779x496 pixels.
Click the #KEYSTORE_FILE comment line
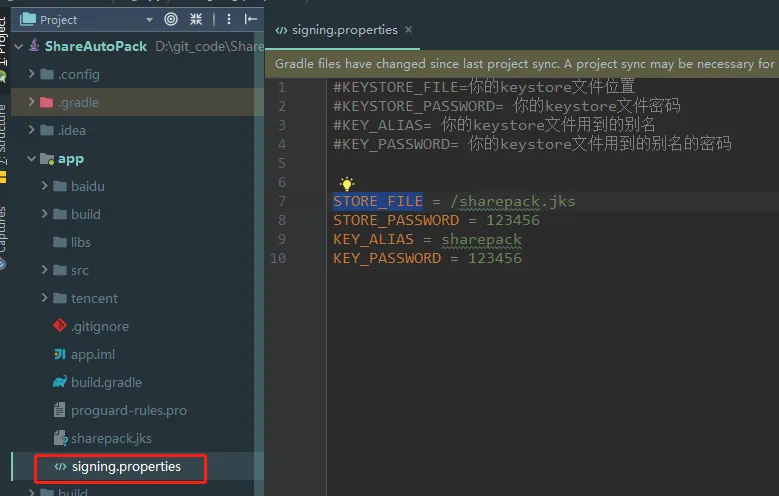point(484,87)
